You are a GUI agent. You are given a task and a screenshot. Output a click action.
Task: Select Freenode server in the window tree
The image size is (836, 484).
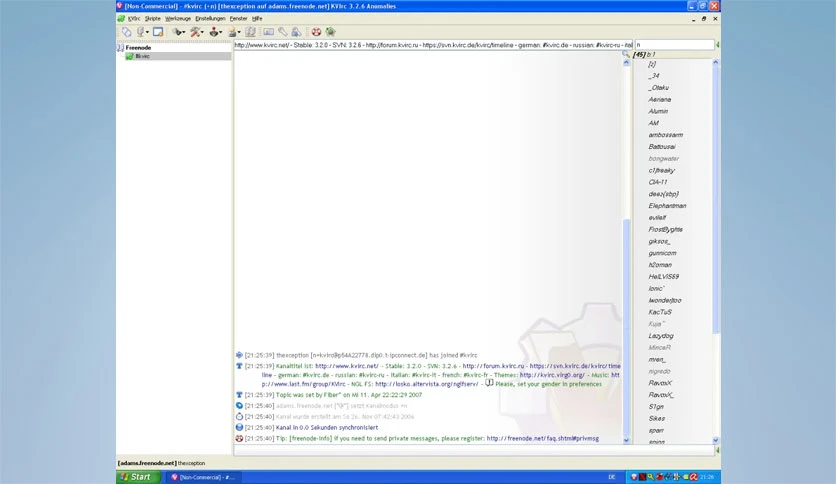(138, 47)
